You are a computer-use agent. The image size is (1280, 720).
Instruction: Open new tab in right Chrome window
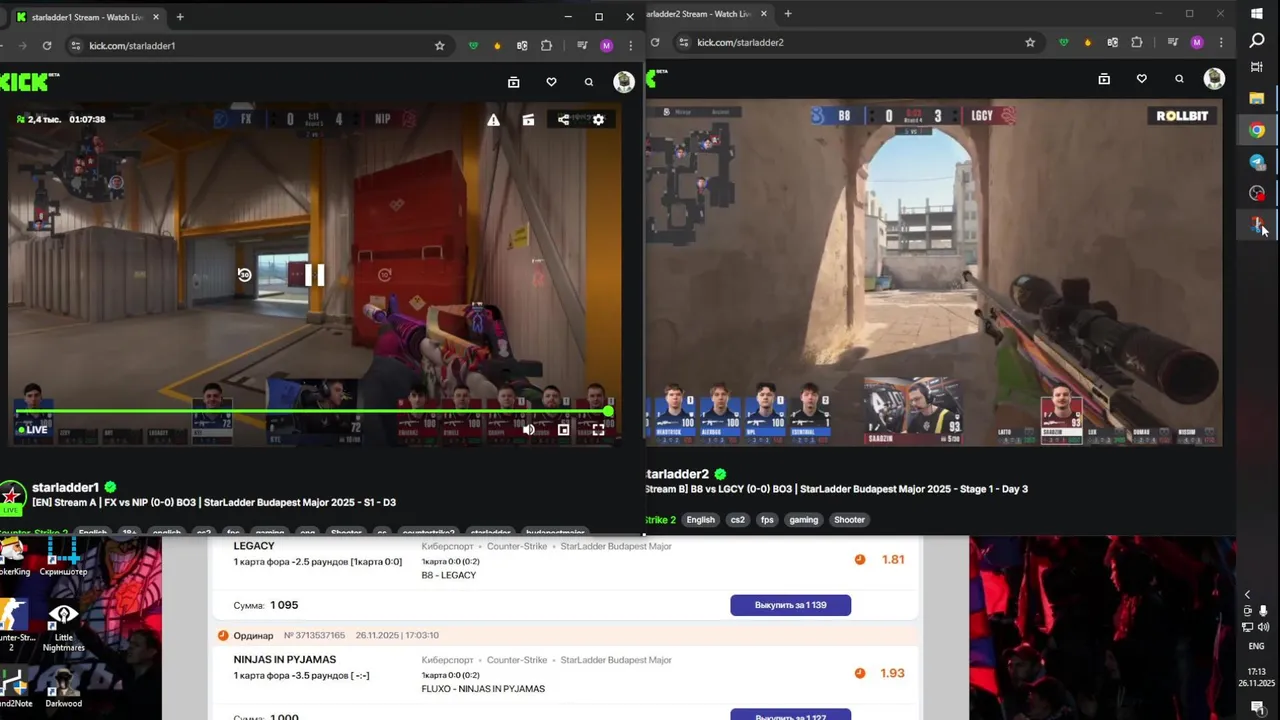click(x=788, y=14)
